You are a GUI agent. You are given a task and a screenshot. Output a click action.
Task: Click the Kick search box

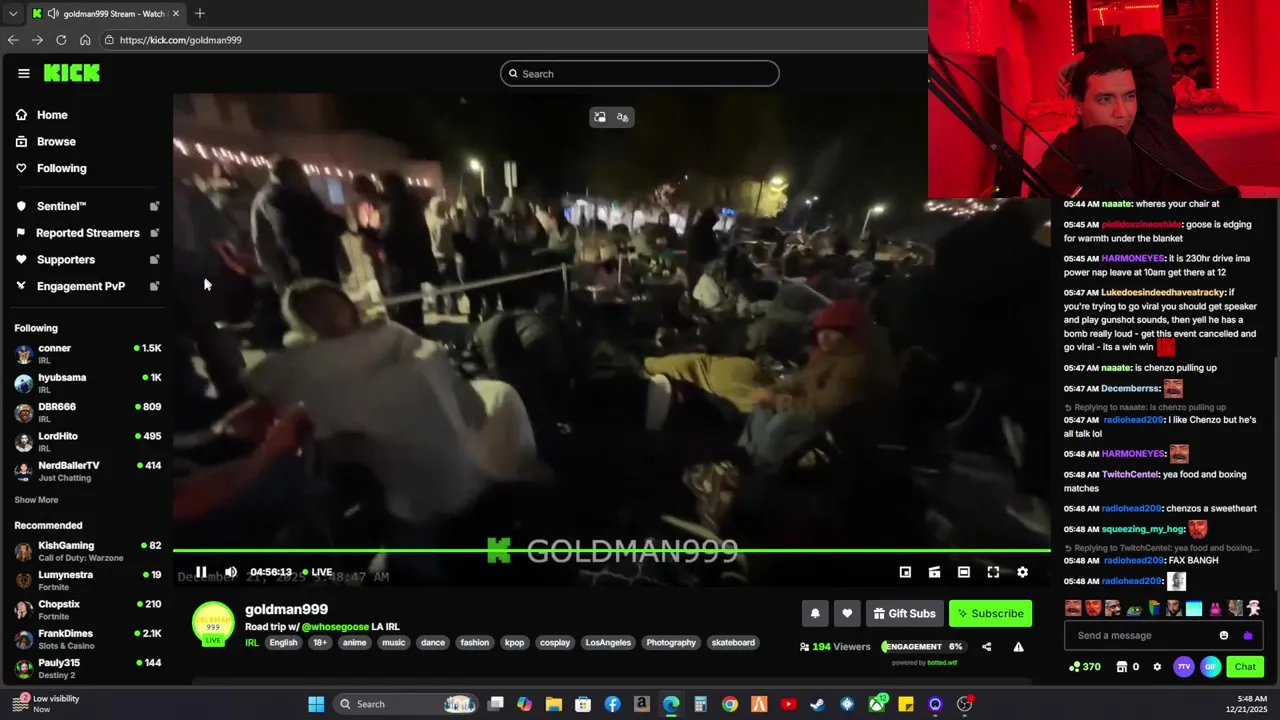[x=640, y=73]
